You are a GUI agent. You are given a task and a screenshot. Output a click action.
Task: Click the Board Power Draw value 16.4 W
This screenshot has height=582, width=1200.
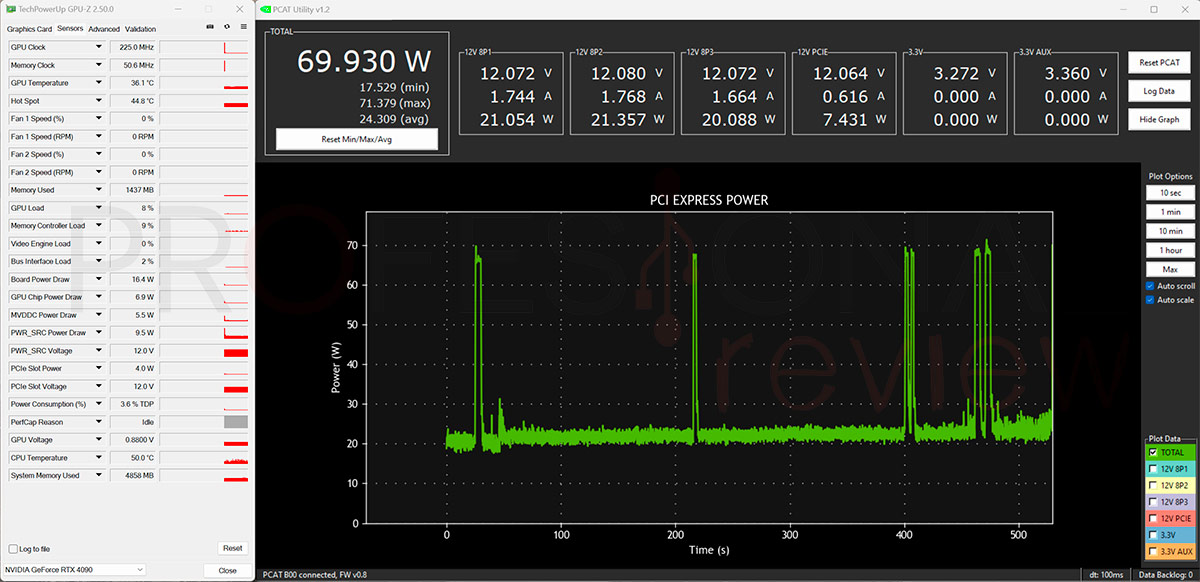[x=133, y=279]
